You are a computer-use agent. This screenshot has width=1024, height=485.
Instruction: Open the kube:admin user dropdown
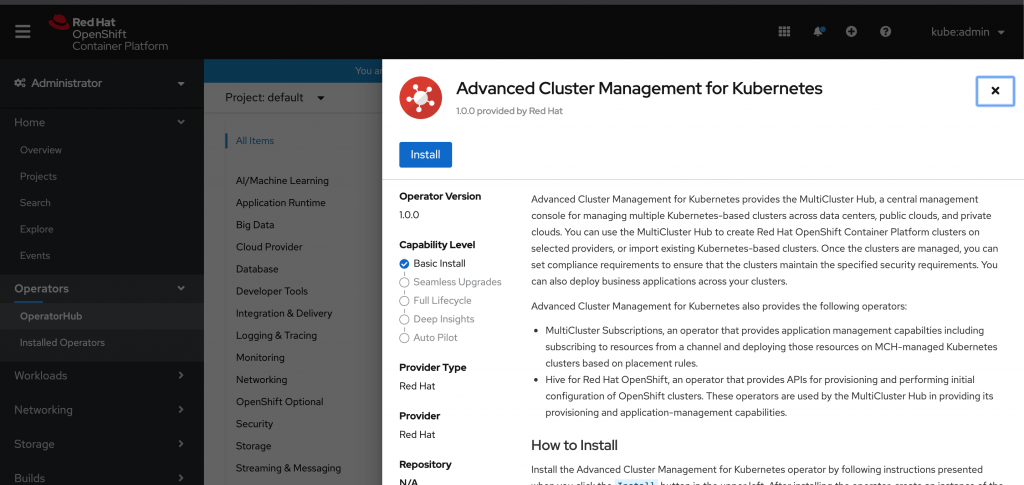click(x=967, y=31)
